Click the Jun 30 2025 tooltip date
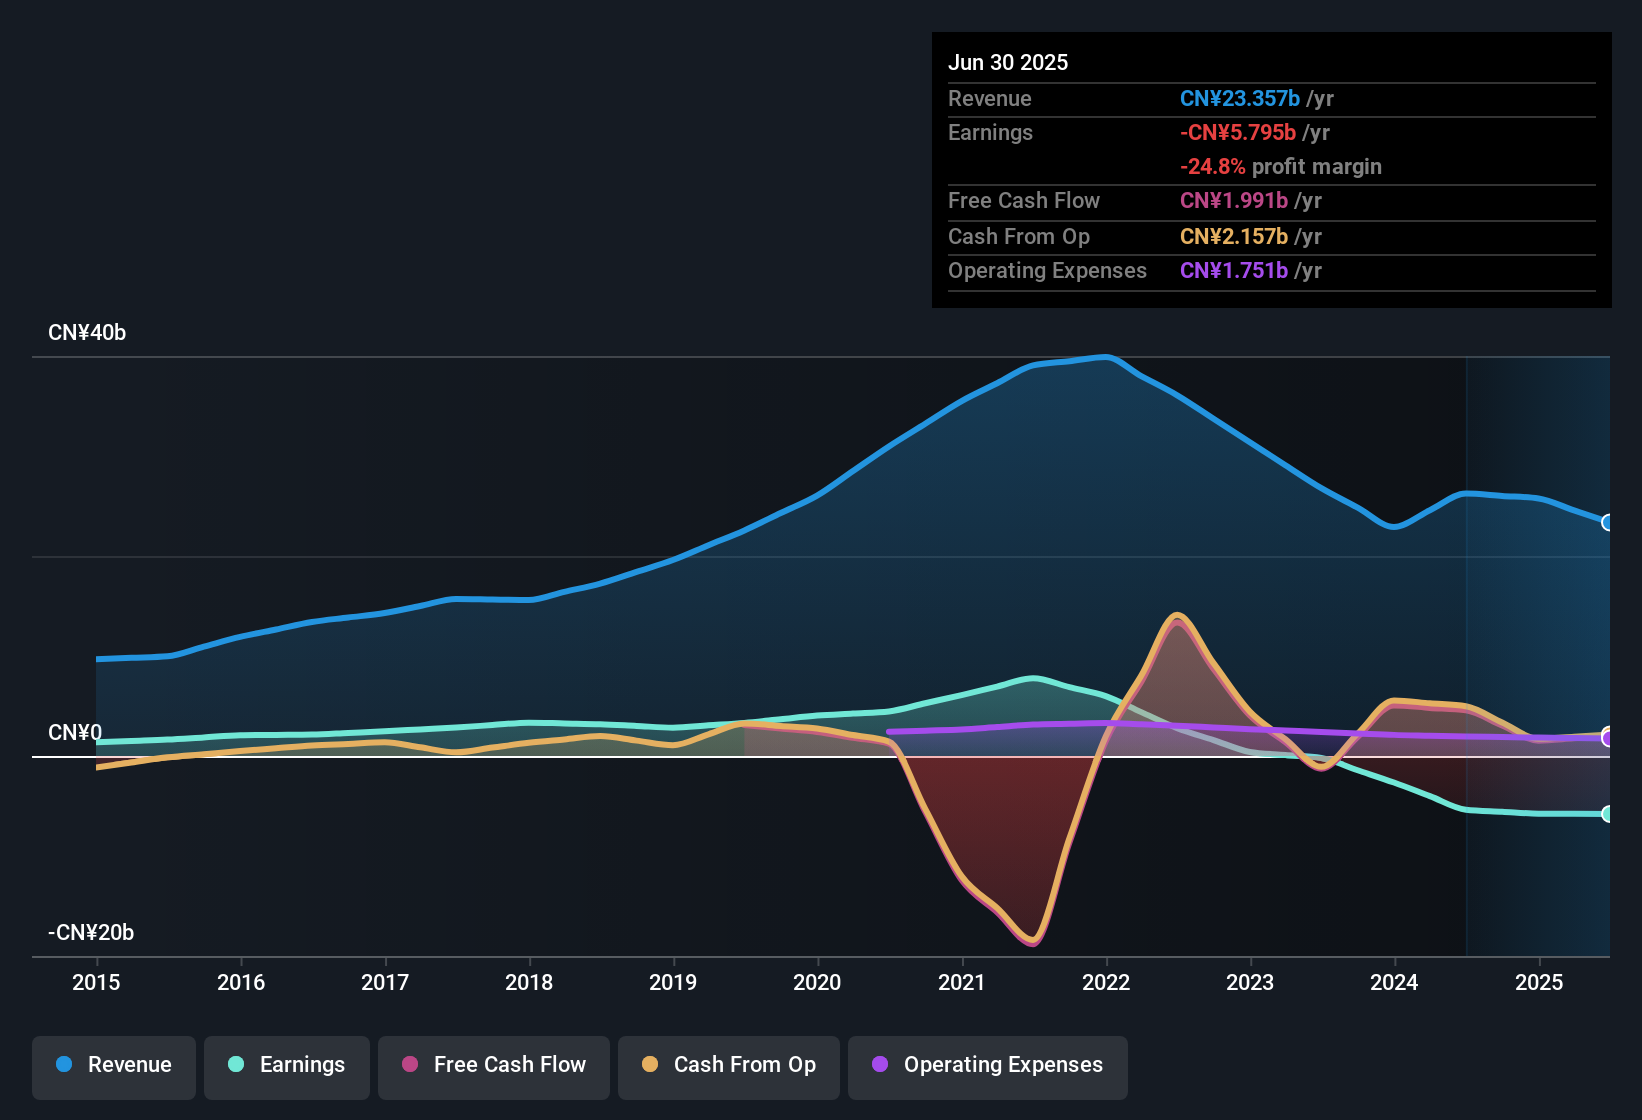 [x=1008, y=62]
